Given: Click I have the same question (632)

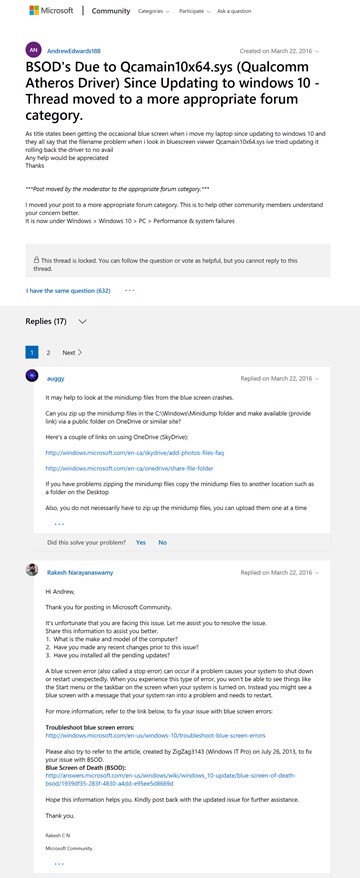Looking at the screenshot, I should point(68,291).
